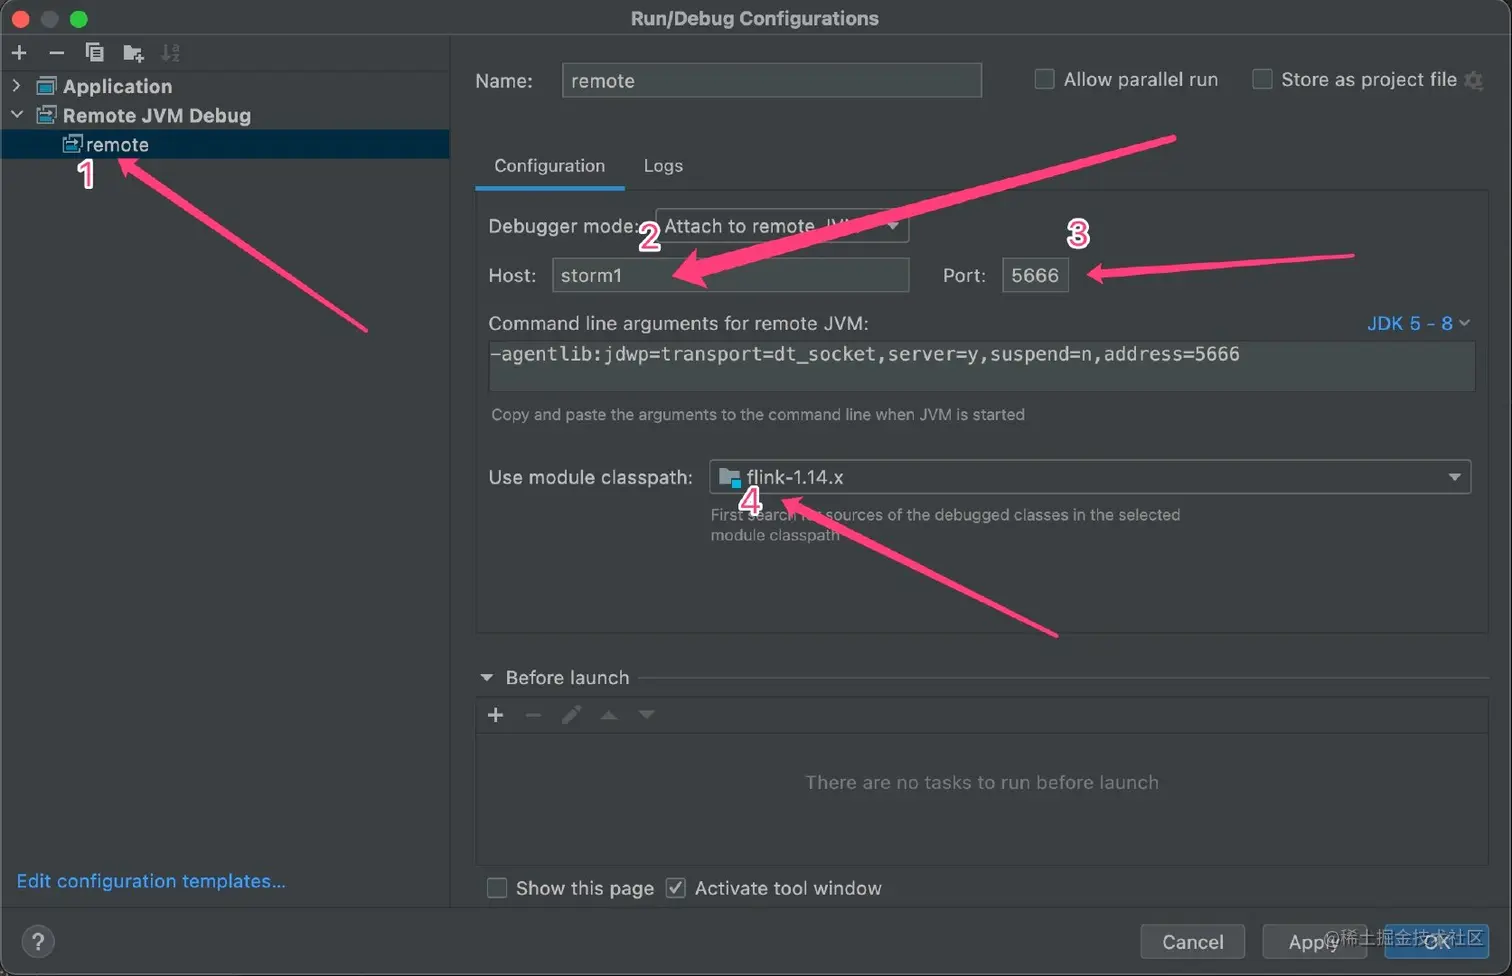The height and width of the screenshot is (976, 1512).
Task: Move configuration into new folder
Action: coord(133,52)
